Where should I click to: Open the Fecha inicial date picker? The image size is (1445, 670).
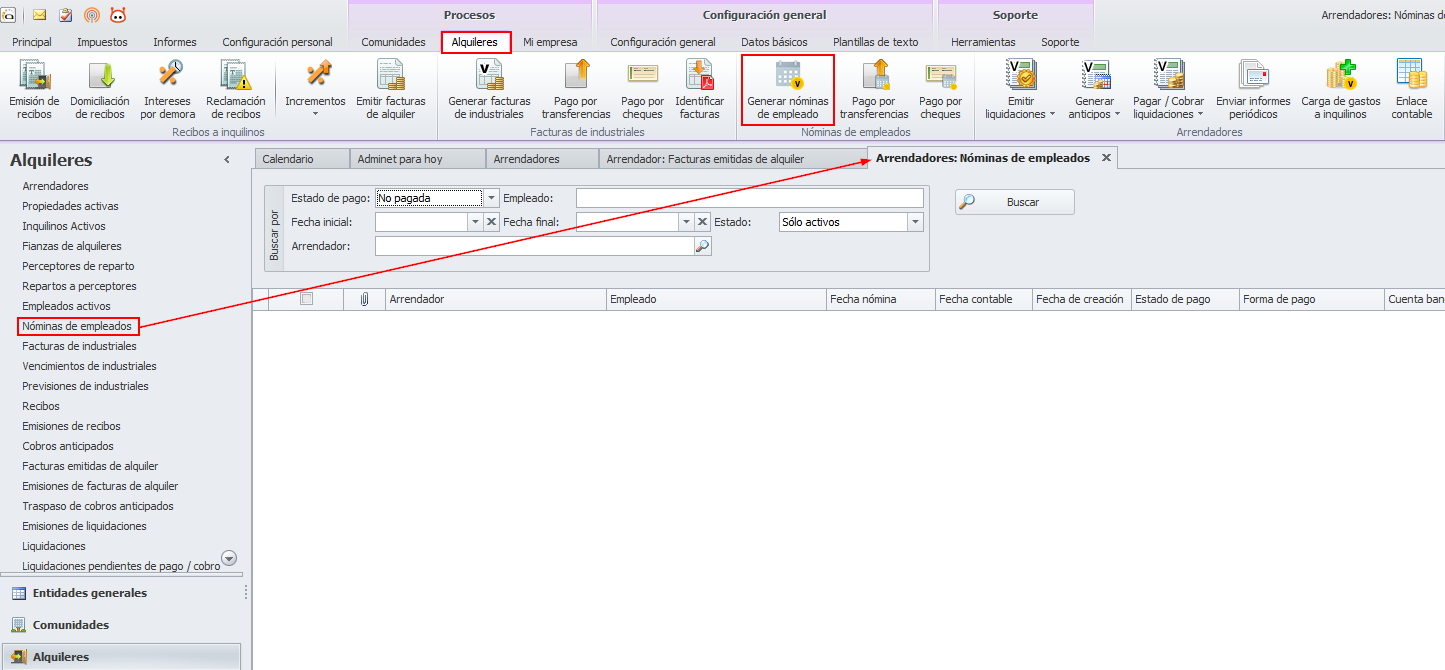click(x=476, y=222)
